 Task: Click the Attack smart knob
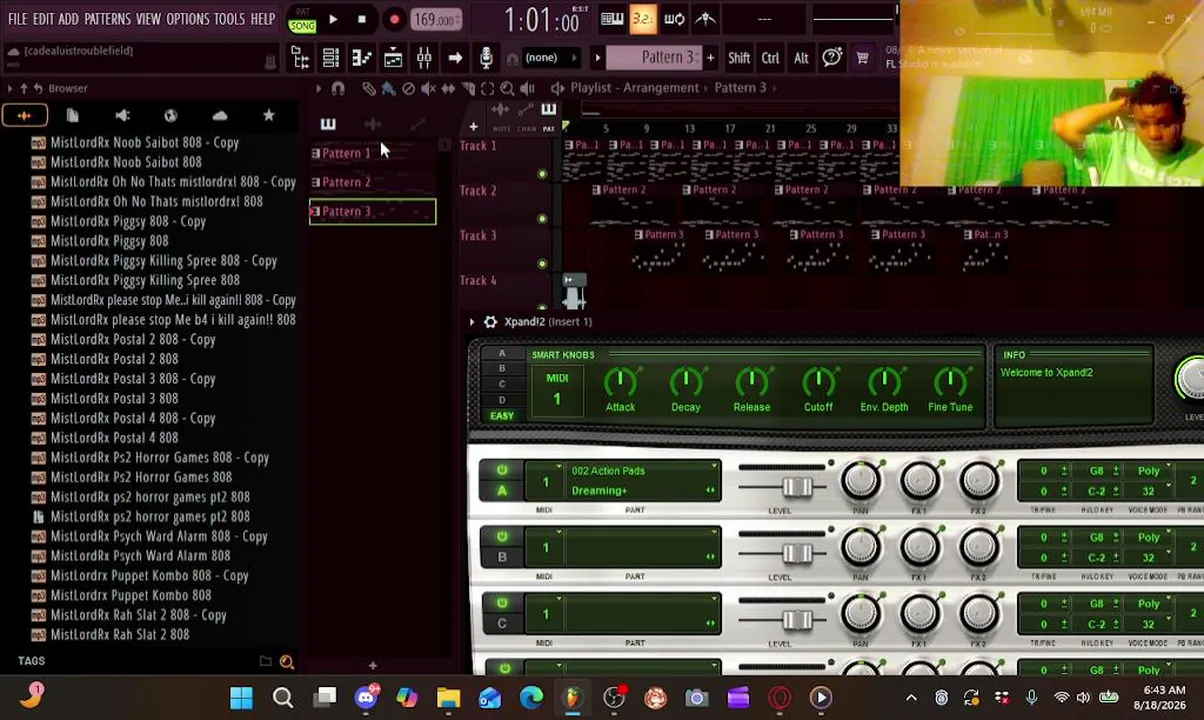620,381
